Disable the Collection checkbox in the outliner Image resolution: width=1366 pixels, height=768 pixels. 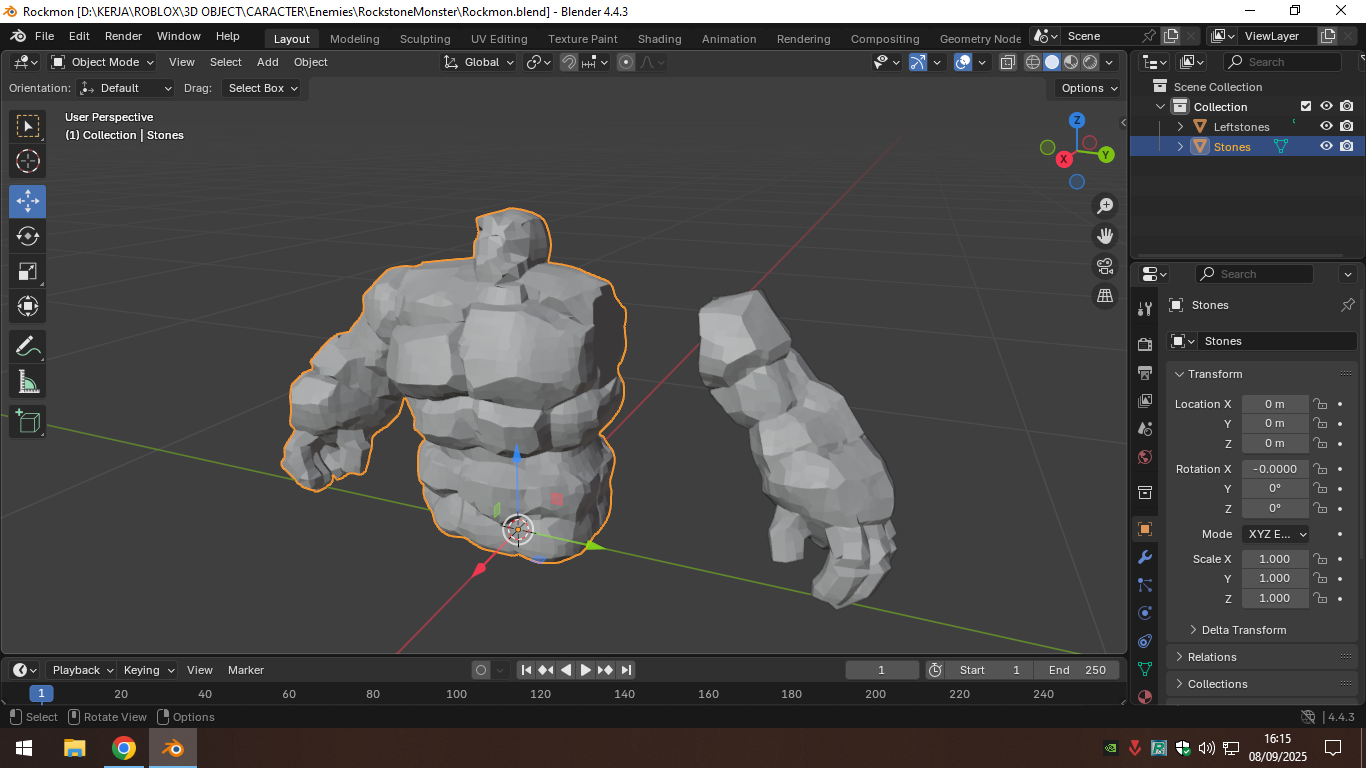(x=1305, y=106)
